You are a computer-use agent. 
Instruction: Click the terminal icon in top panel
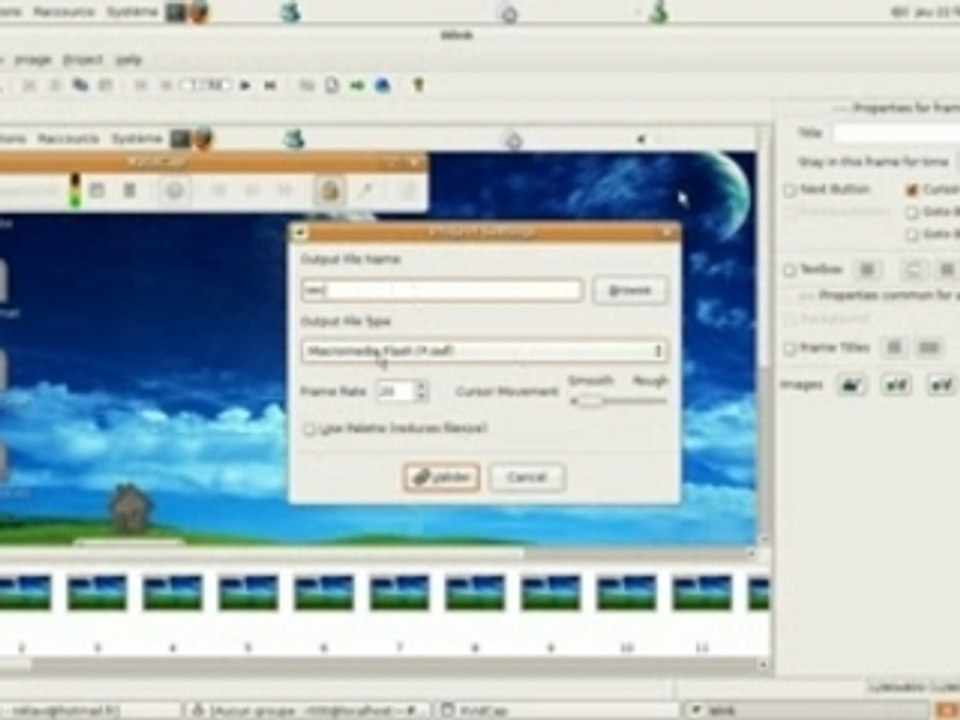176,12
